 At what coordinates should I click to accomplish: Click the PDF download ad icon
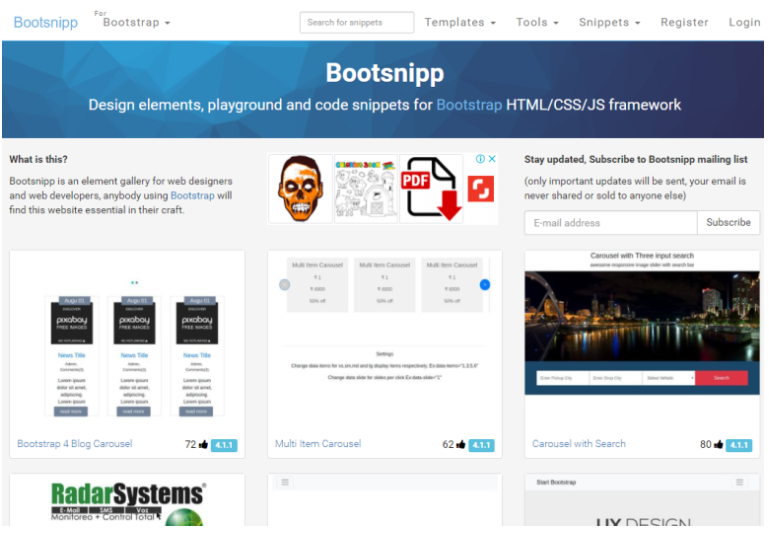click(432, 189)
